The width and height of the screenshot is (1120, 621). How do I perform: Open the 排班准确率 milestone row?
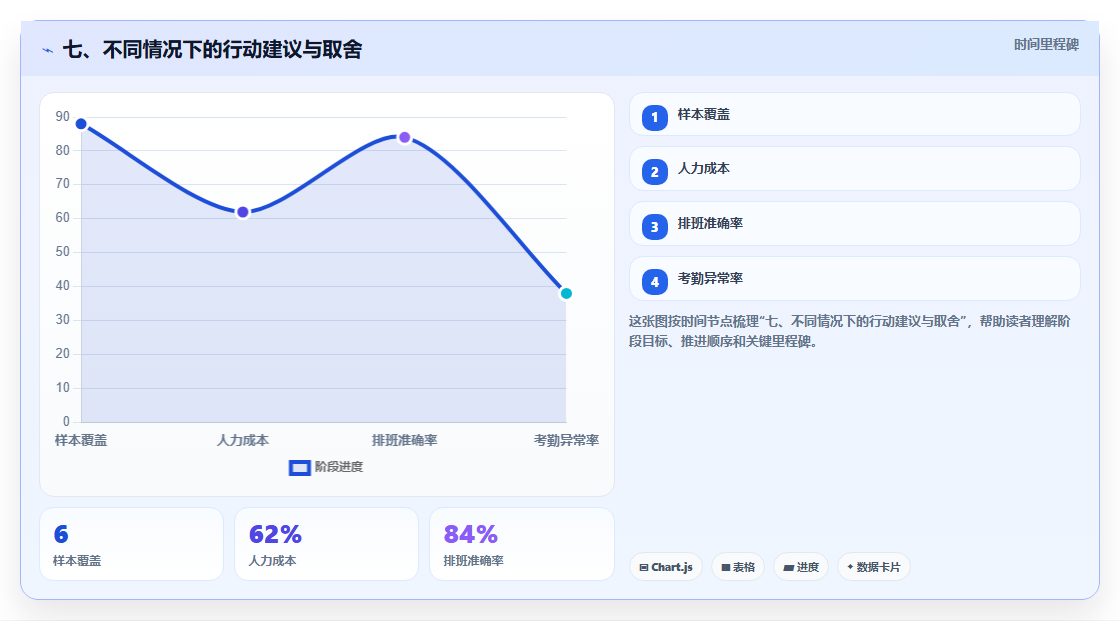coord(854,224)
